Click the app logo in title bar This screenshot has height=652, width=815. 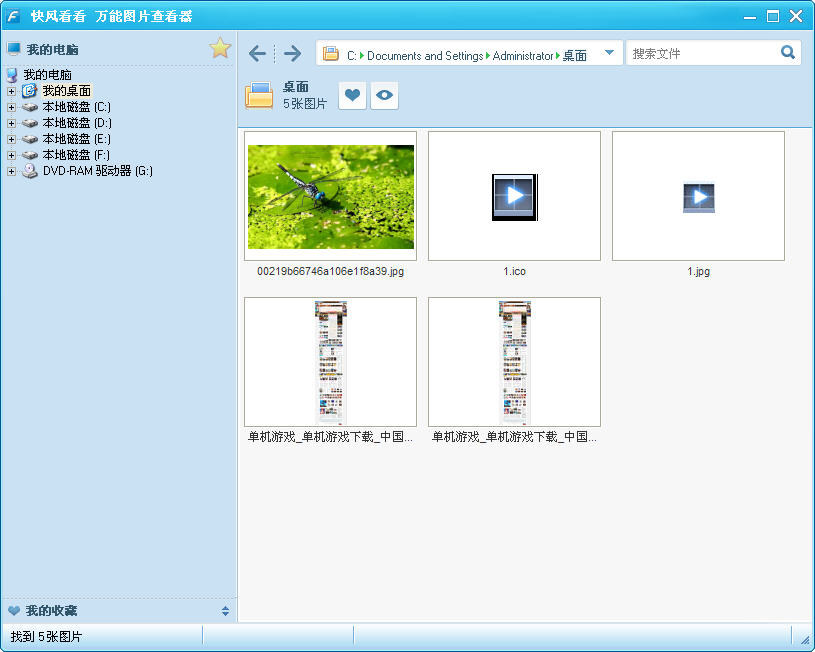pos(12,16)
